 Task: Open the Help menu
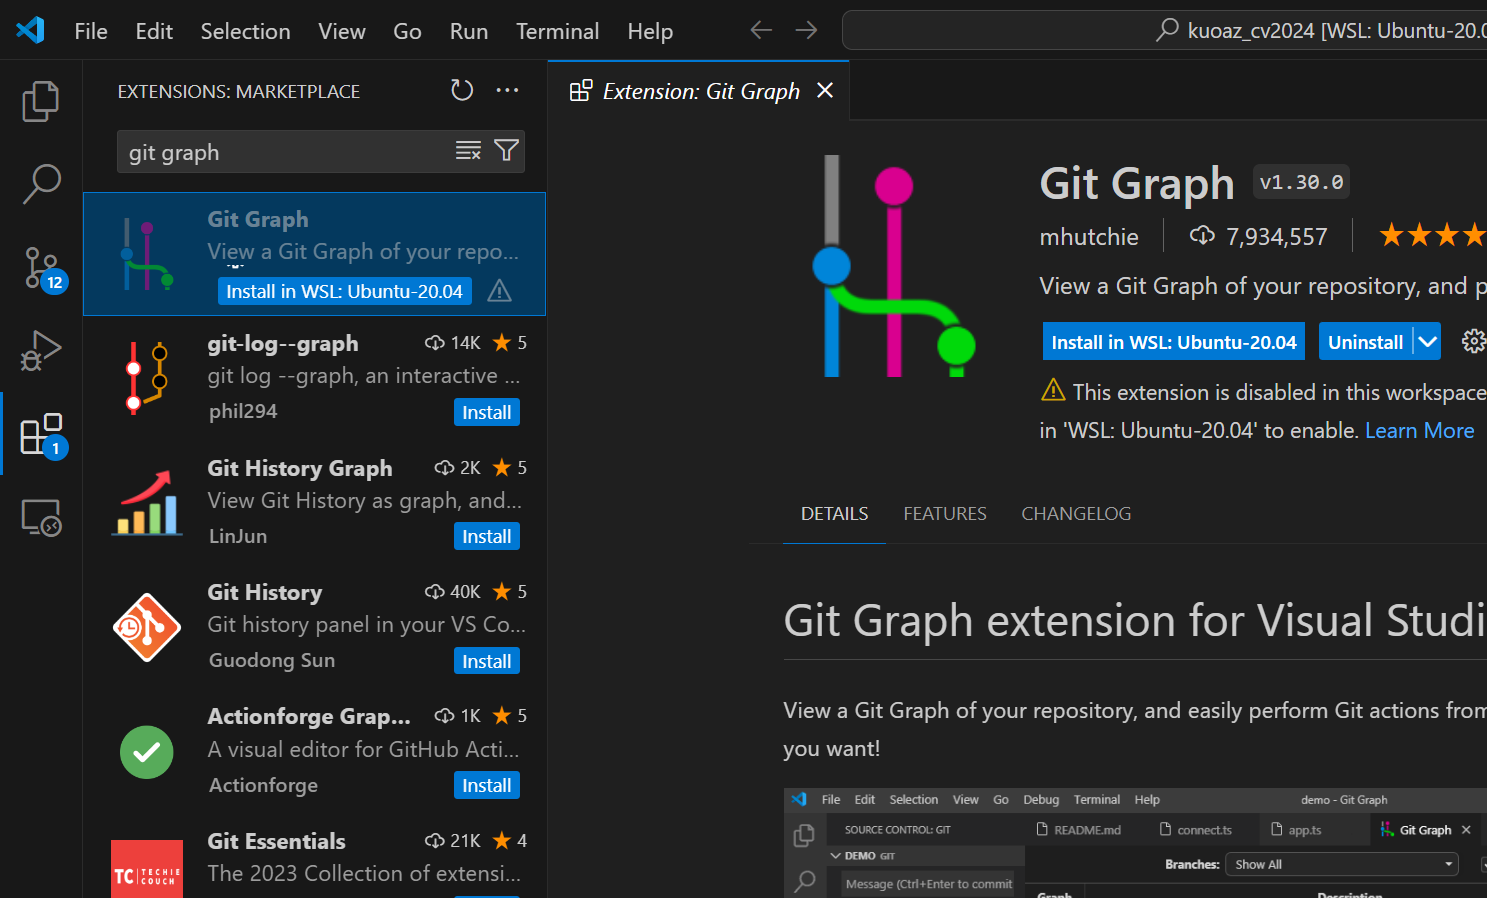point(650,31)
